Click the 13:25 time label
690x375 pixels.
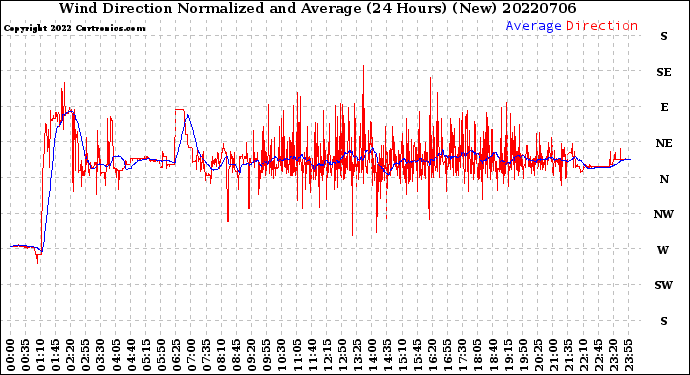[x=357, y=355]
